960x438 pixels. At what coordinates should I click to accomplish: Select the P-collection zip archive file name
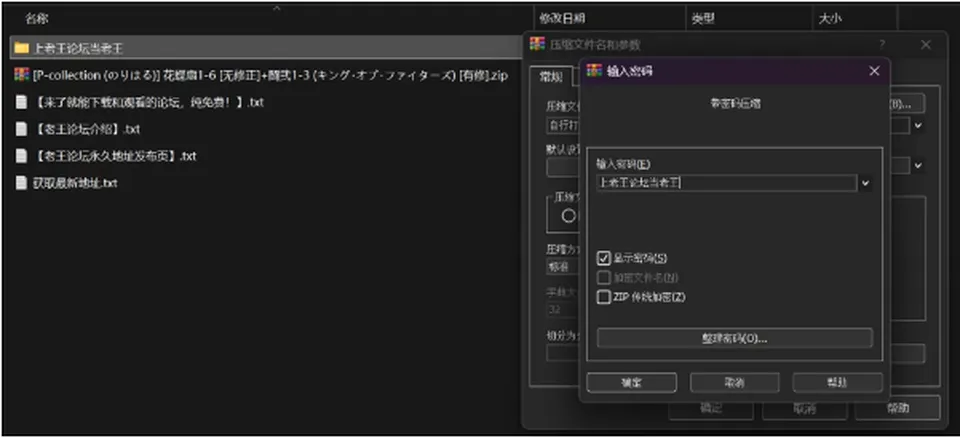coord(270,75)
